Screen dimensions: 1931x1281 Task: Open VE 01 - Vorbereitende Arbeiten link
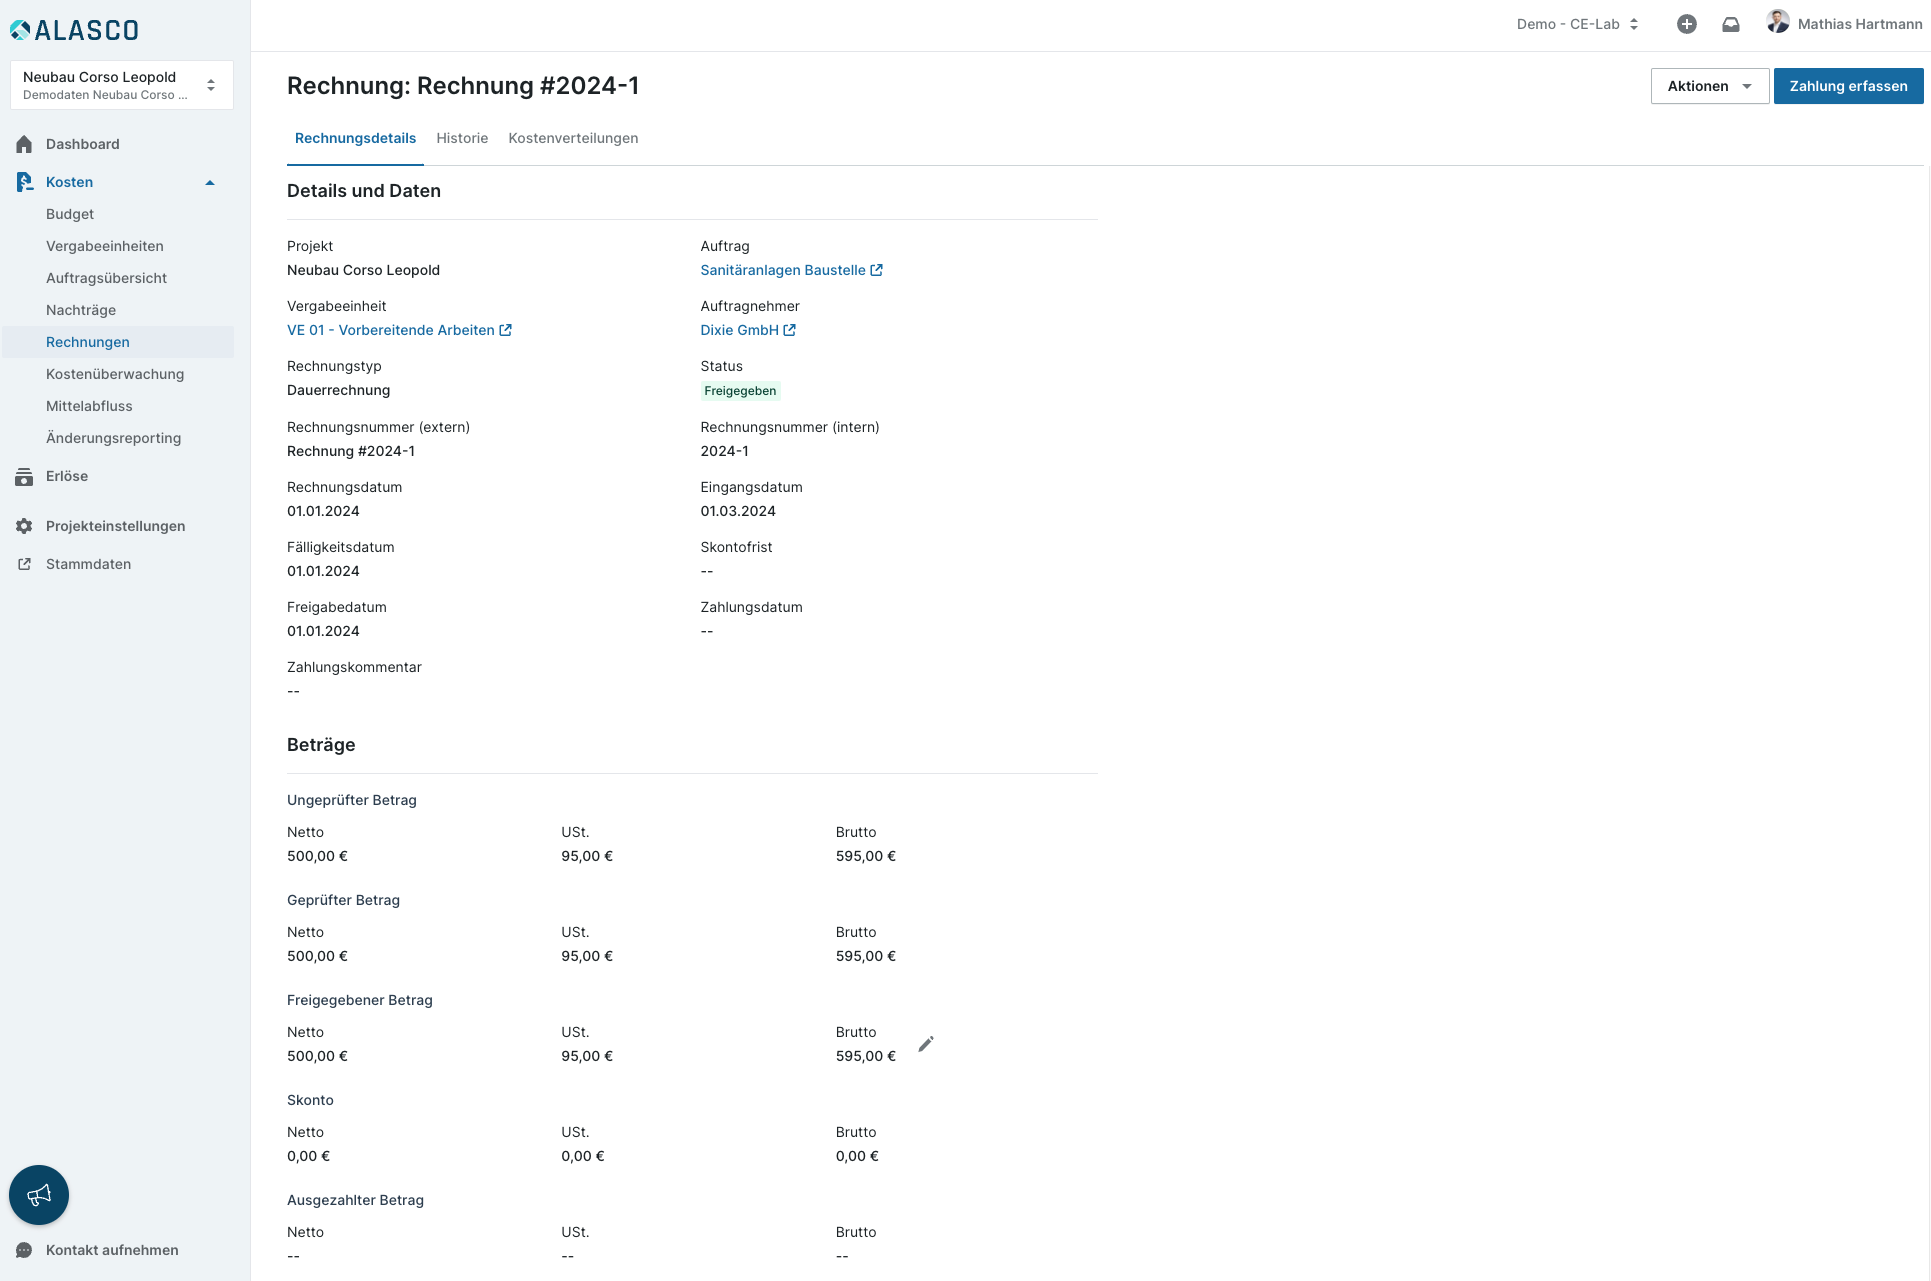(391, 330)
